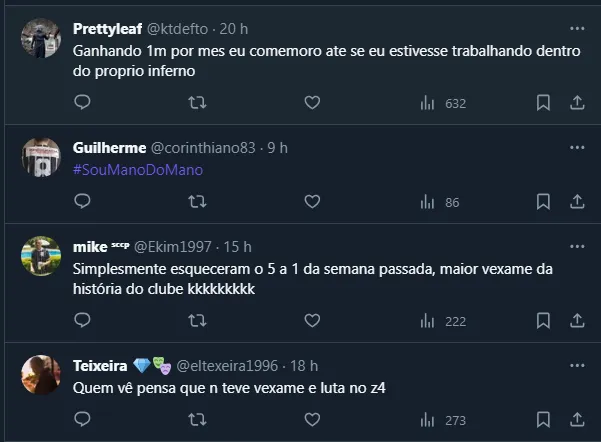The height and width of the screenshot is (442, 601).
Task: Reply to Teixeira's tweet
Action: 83,420
